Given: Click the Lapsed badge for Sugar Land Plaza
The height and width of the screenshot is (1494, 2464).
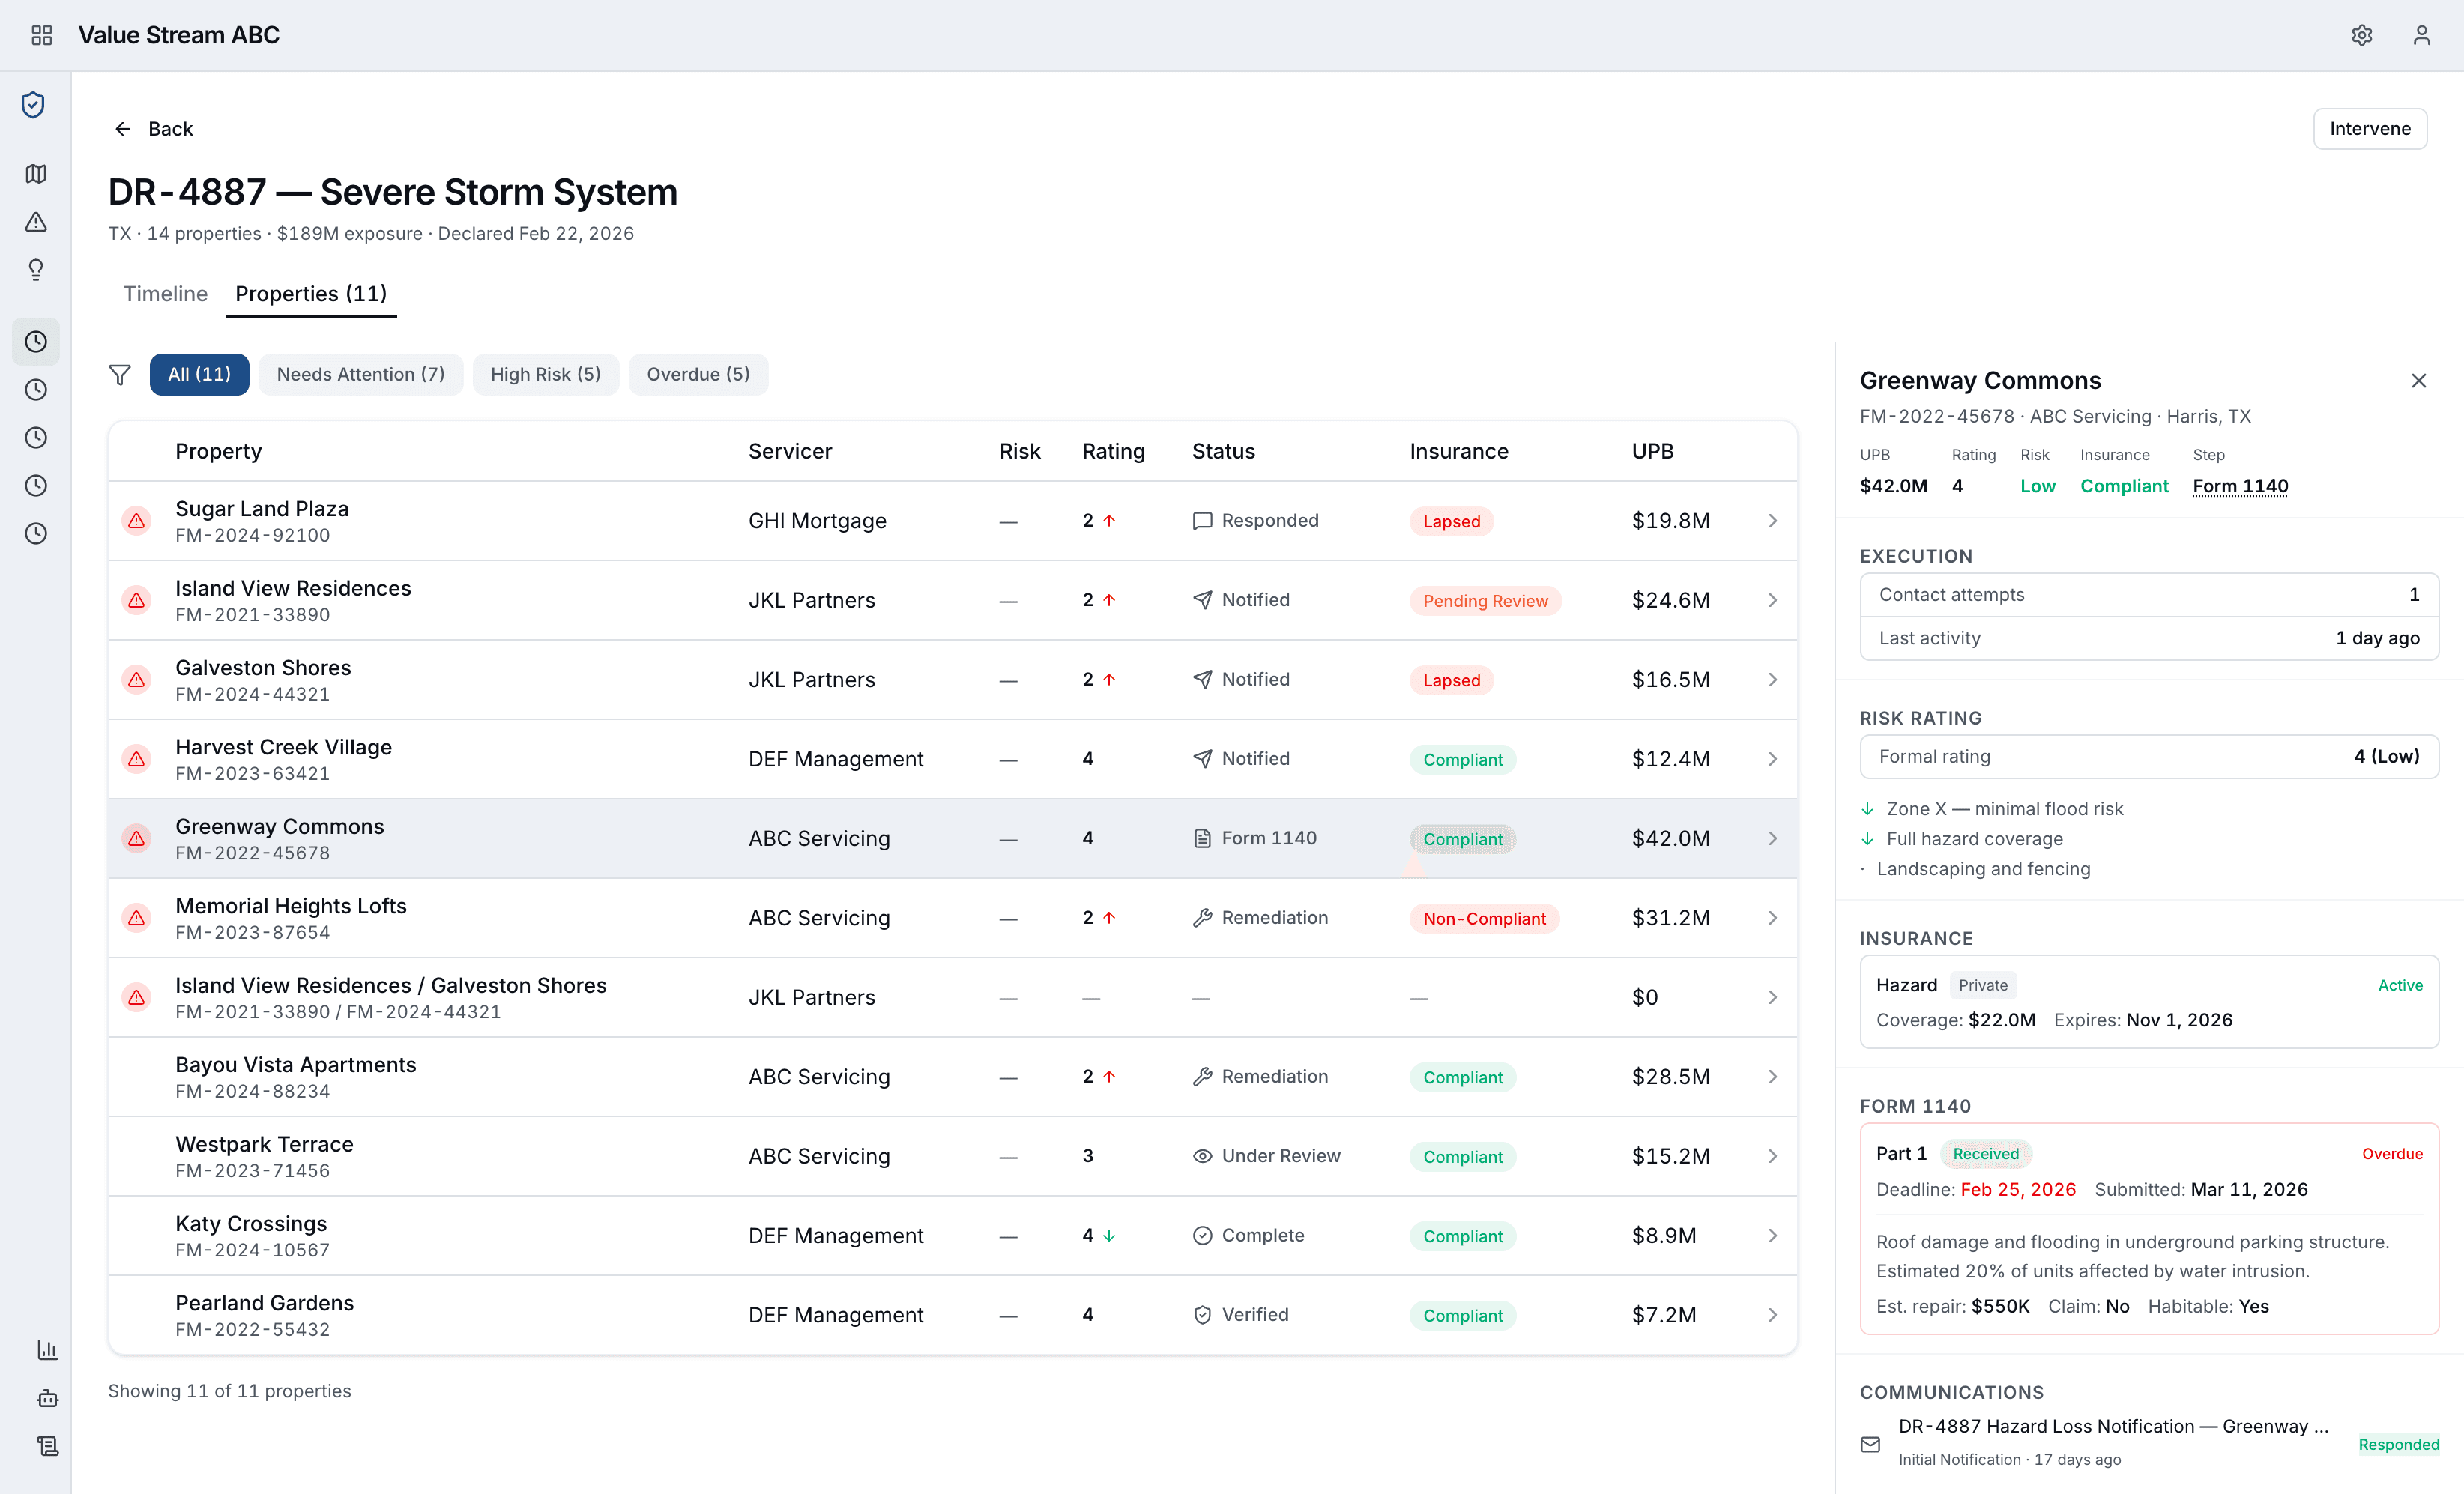Looking at the screenshot, I should coord(1451,521).
